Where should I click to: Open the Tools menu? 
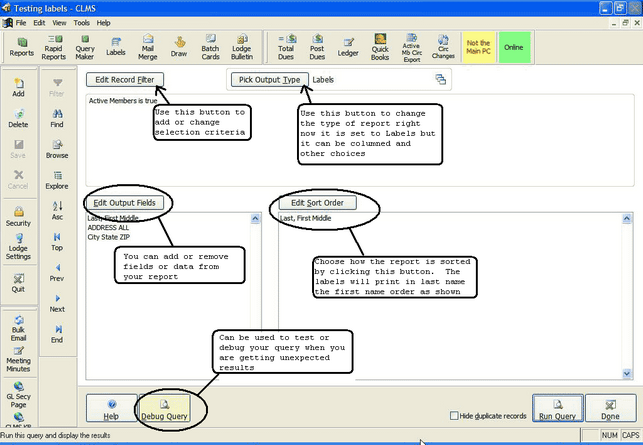[x=81, y=22]
